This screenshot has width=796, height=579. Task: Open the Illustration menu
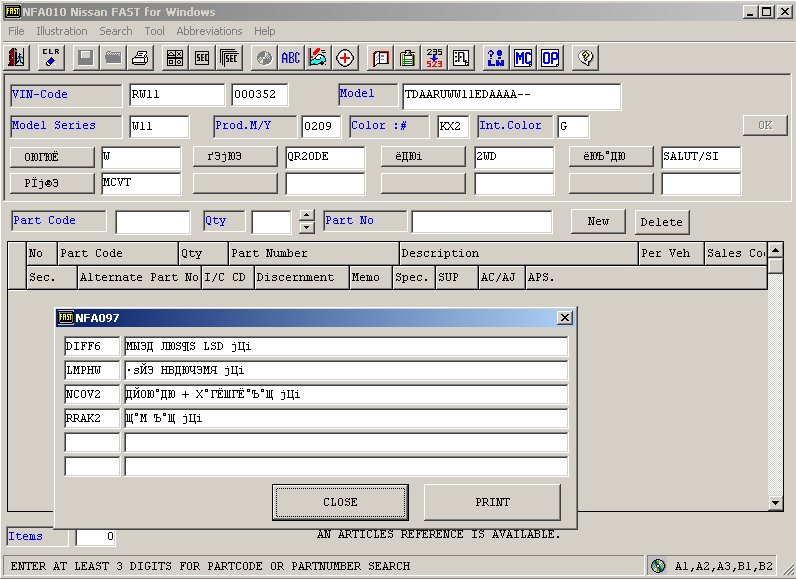[x=62, y=31]
